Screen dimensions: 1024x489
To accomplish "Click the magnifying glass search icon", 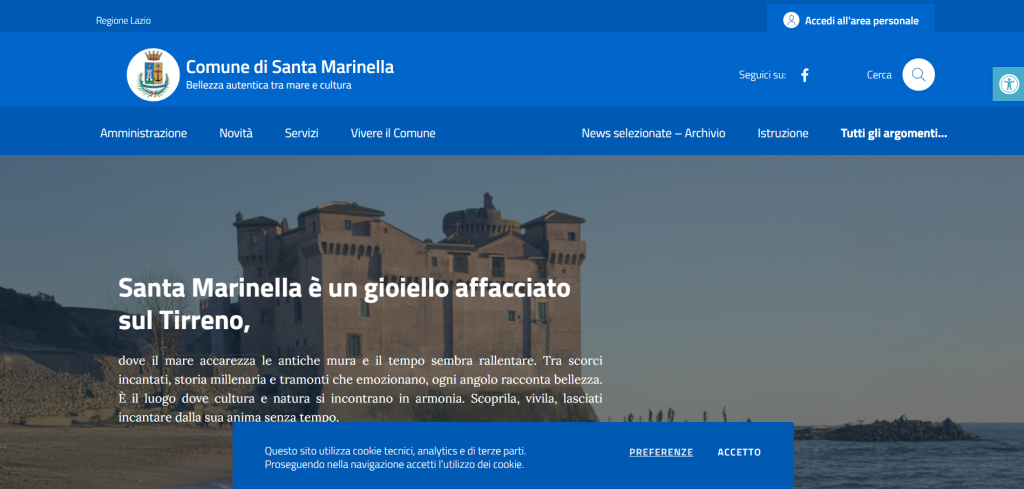I will pos(918,75).
